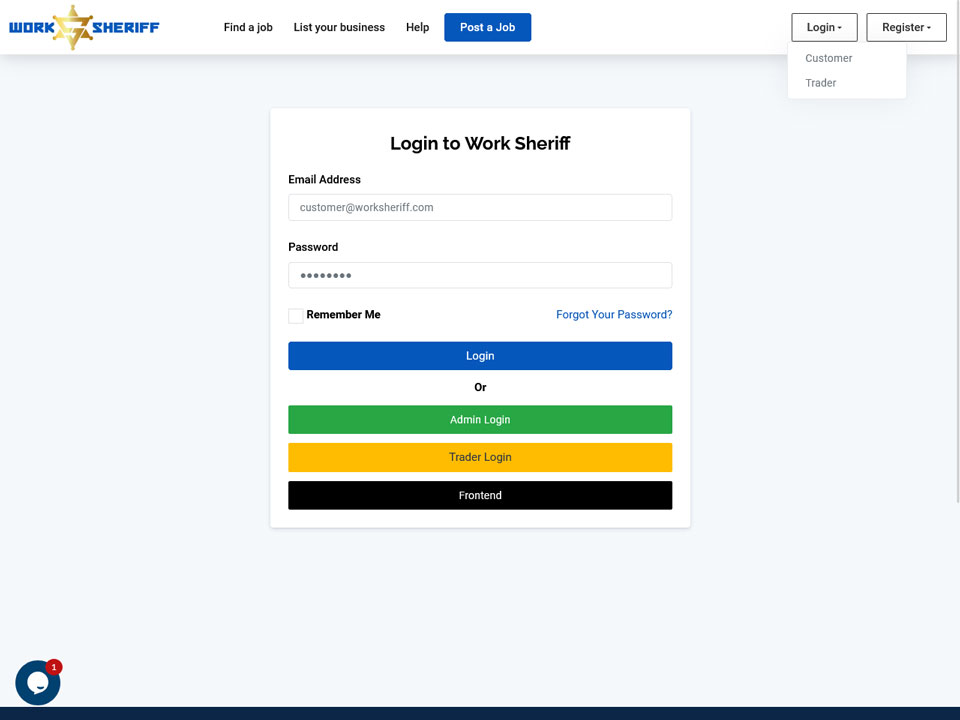Focus the Password input field
This screenshot has height=720, width=960.
pos(480,276)
